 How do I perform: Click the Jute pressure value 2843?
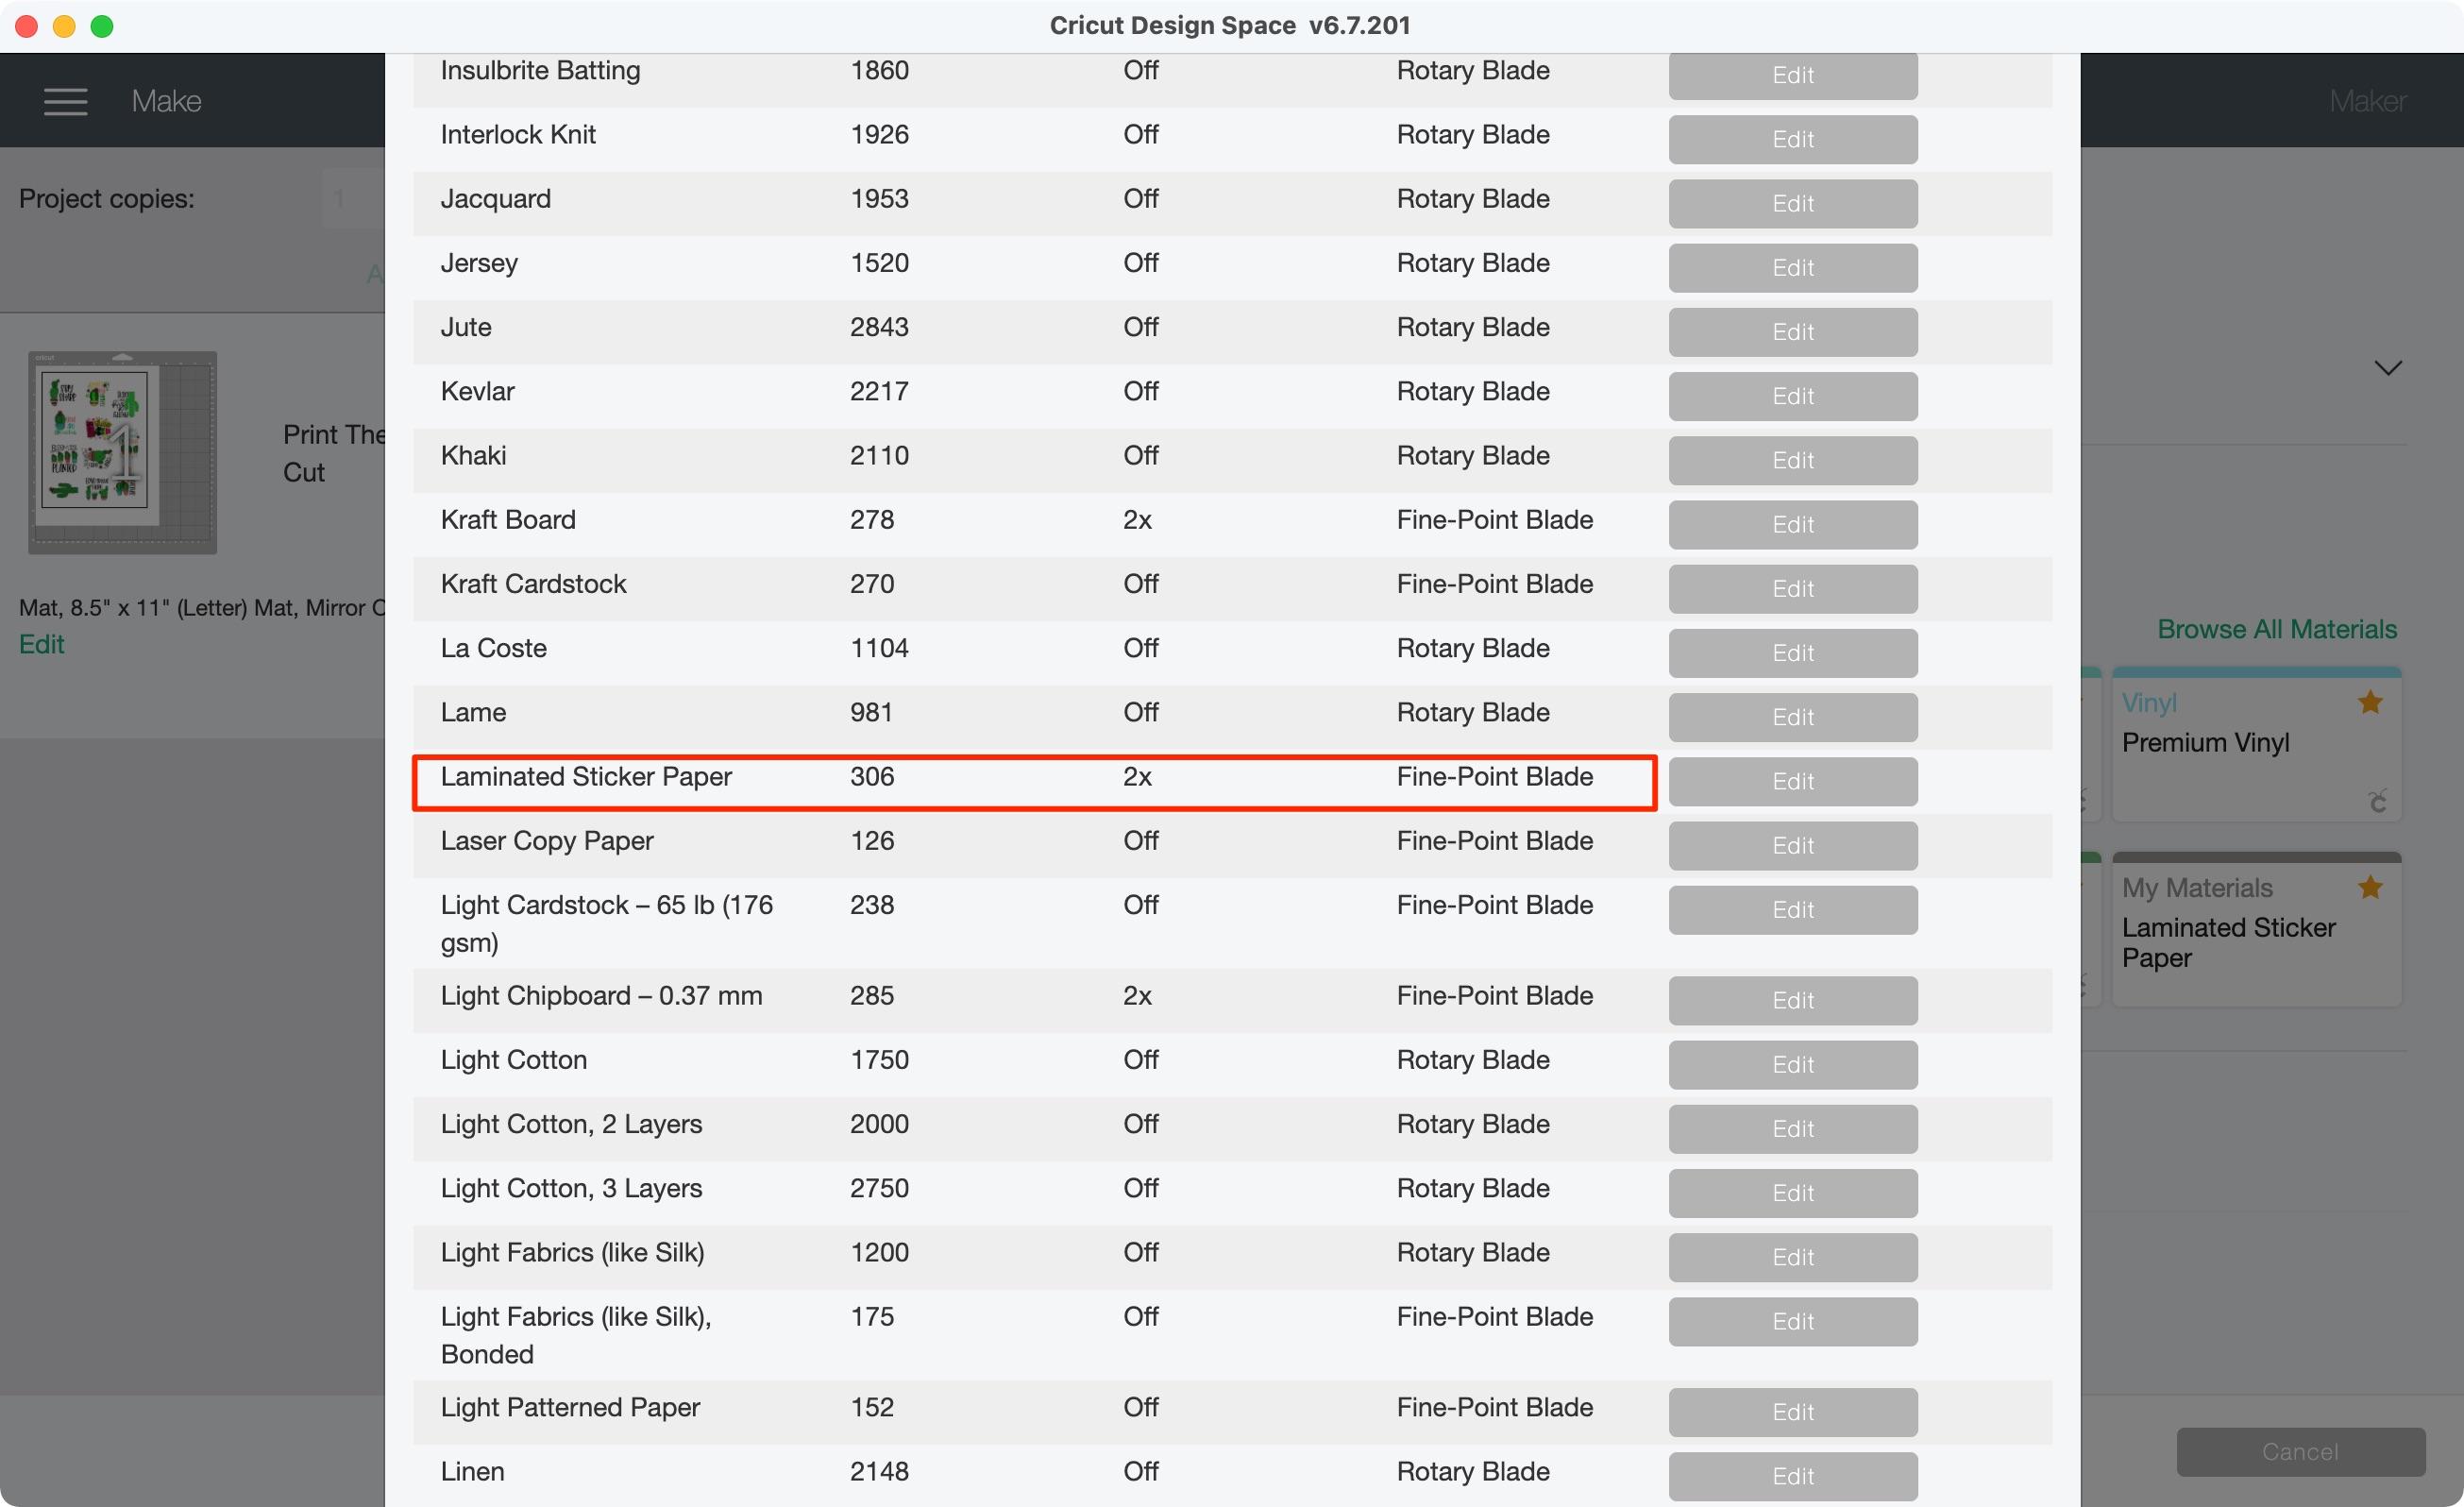(x=879, y=327)
